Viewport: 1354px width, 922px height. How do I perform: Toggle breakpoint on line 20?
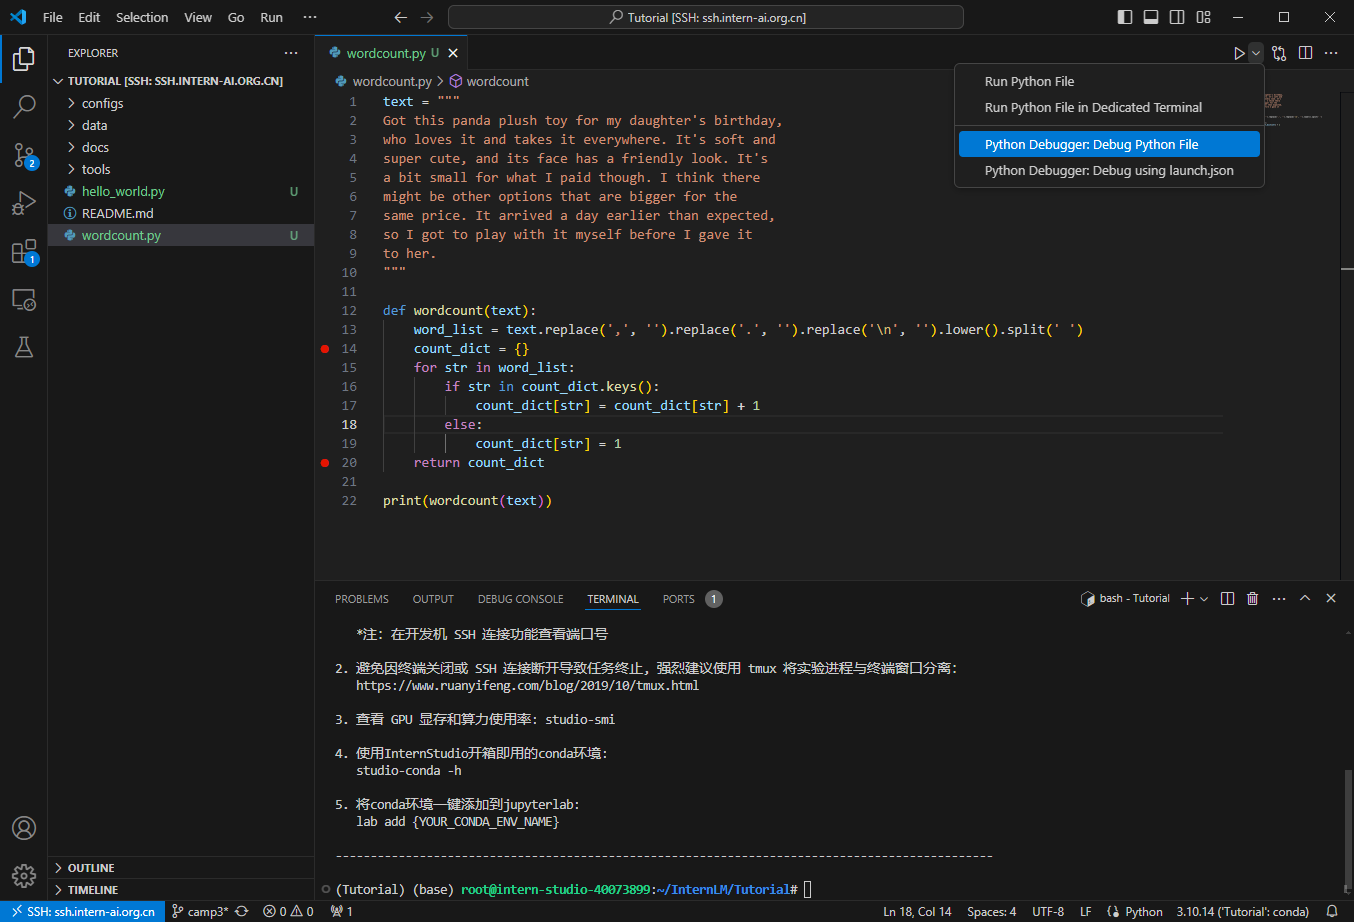325,463
